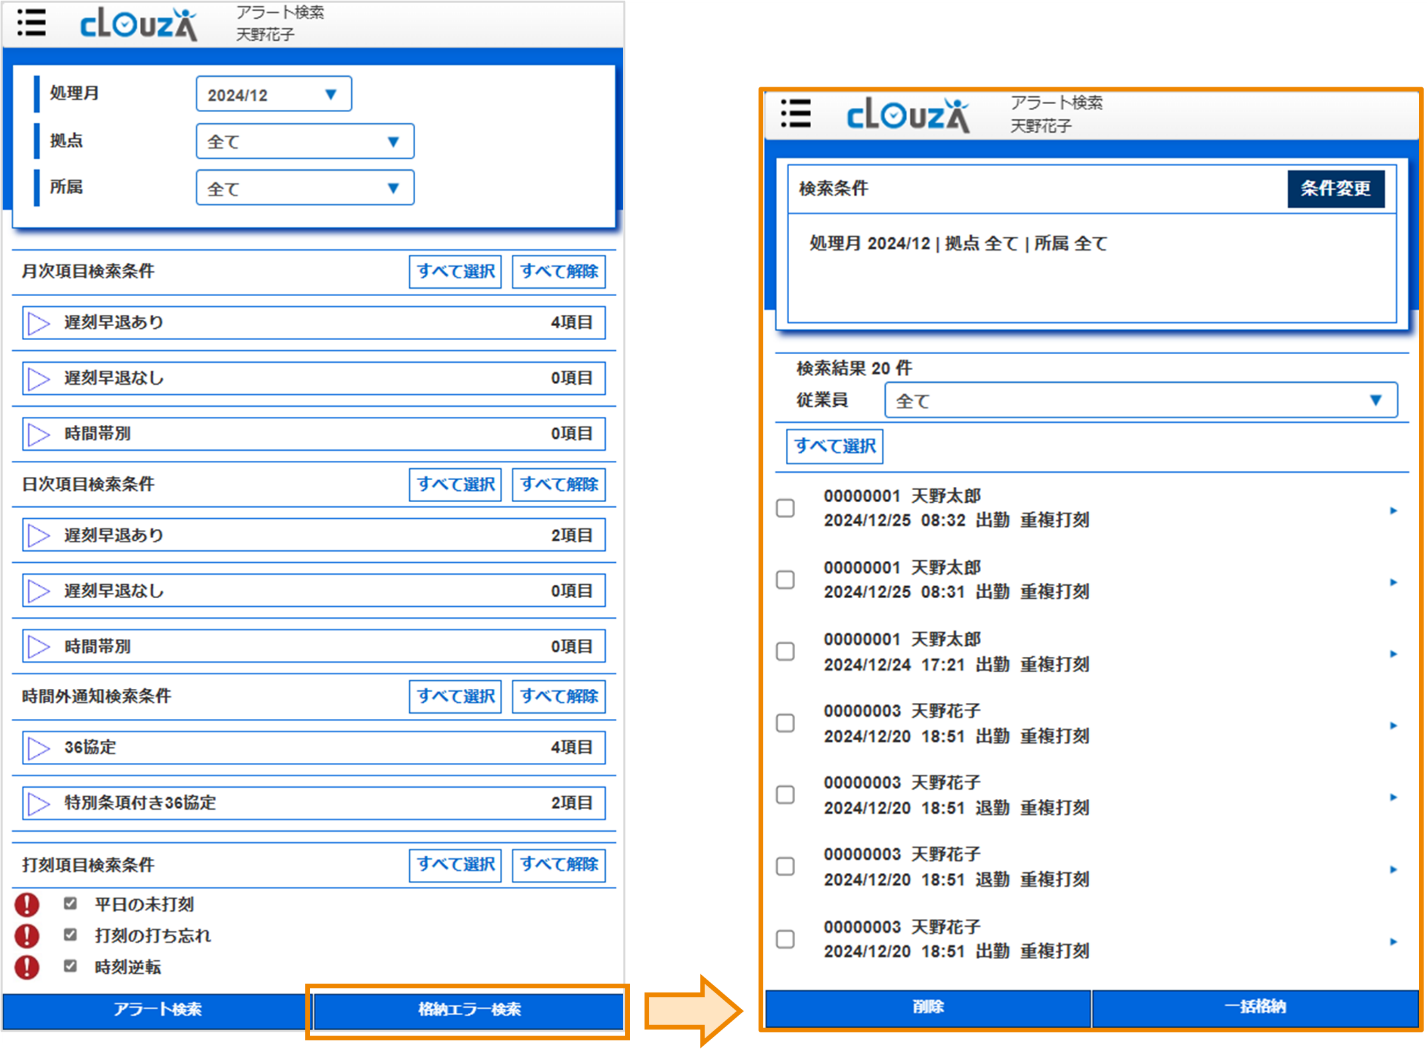Click the red alert icon beside 時刻逆転

click(x=26, y=968)
